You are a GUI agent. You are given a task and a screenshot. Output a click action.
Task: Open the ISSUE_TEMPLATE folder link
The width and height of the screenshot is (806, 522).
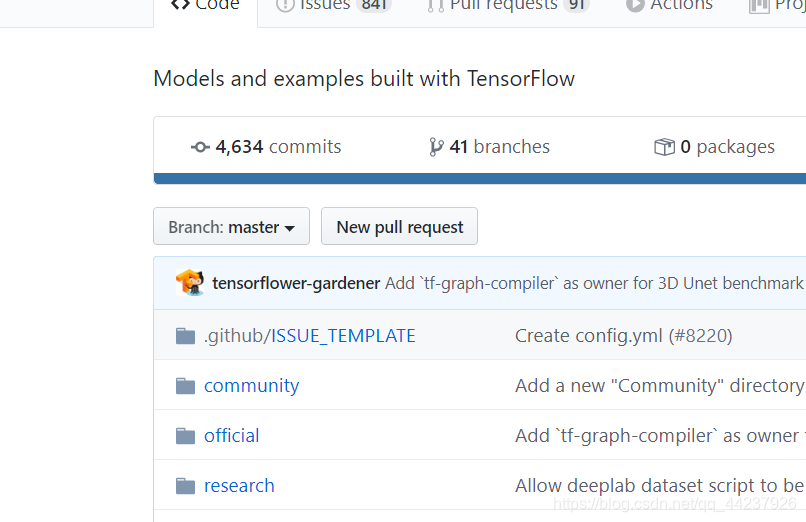tap(343, 336)
